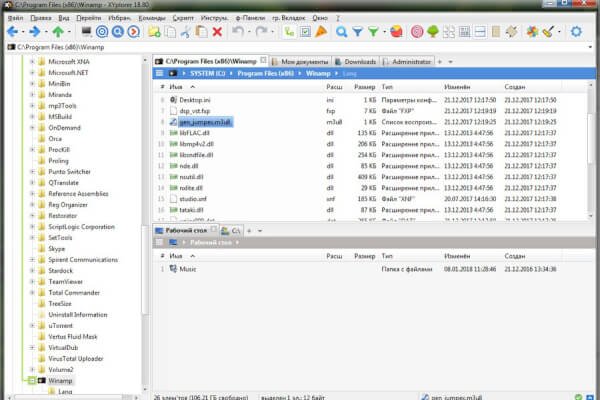Select the TeamViewer folder in tree
600x400 pixels.
point(65,282)
